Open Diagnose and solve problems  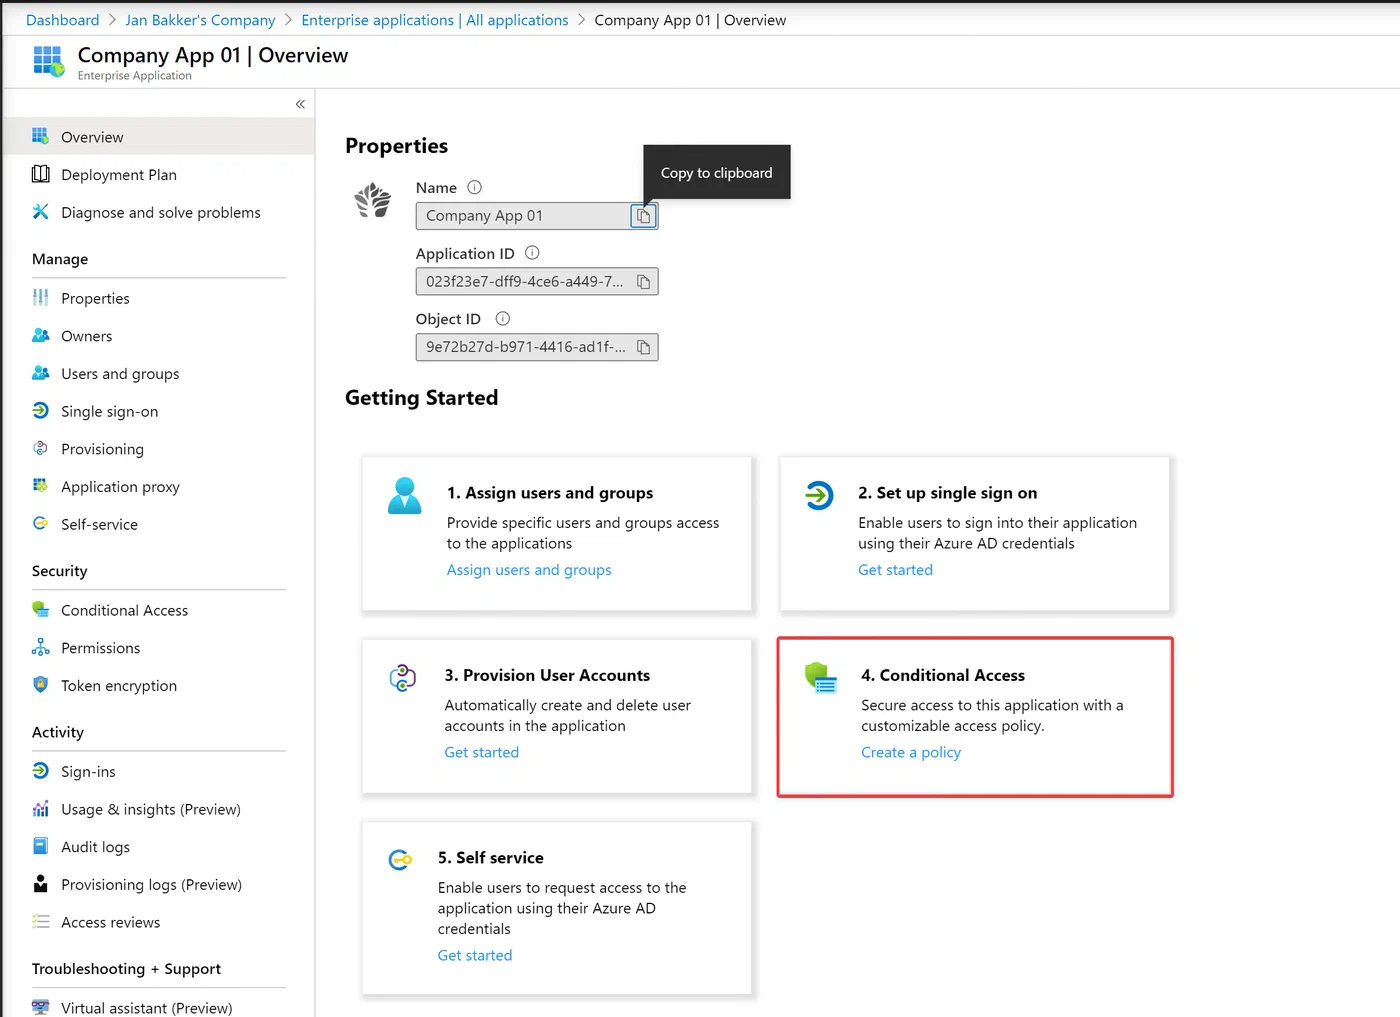click(x=159, y=212)
